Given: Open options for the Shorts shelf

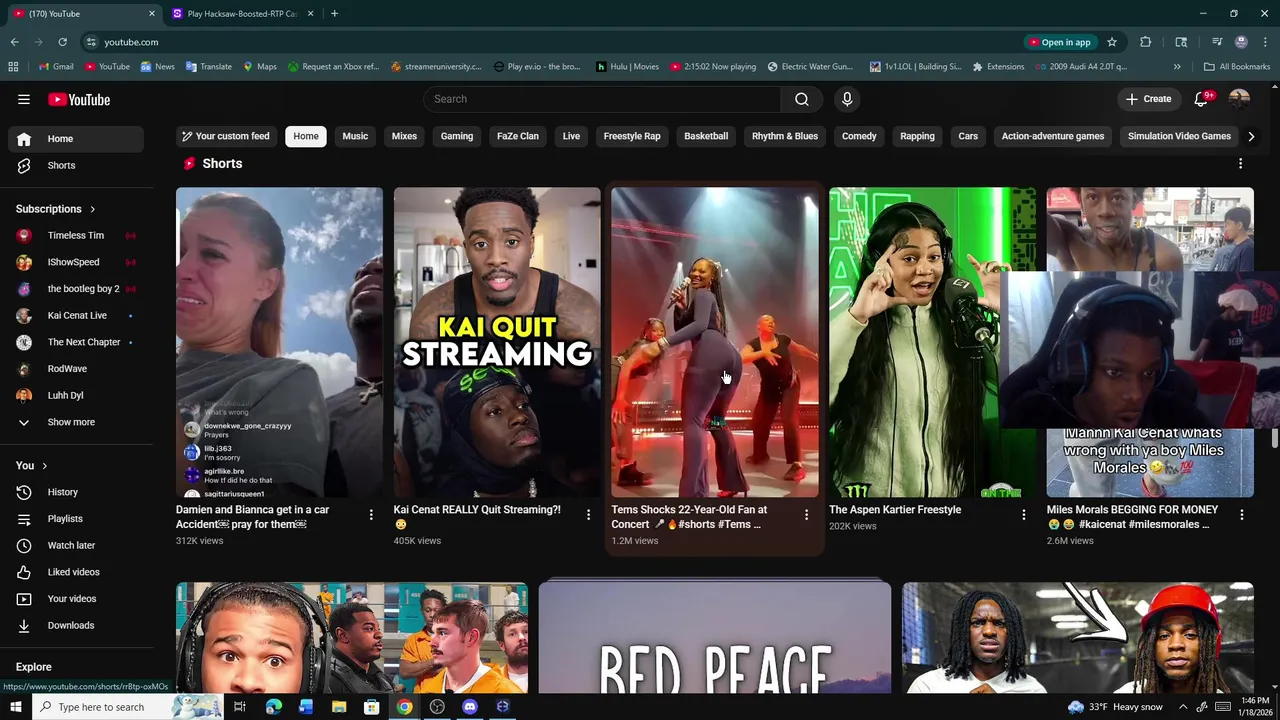Looking at the screenshot, I should 1241,163.
